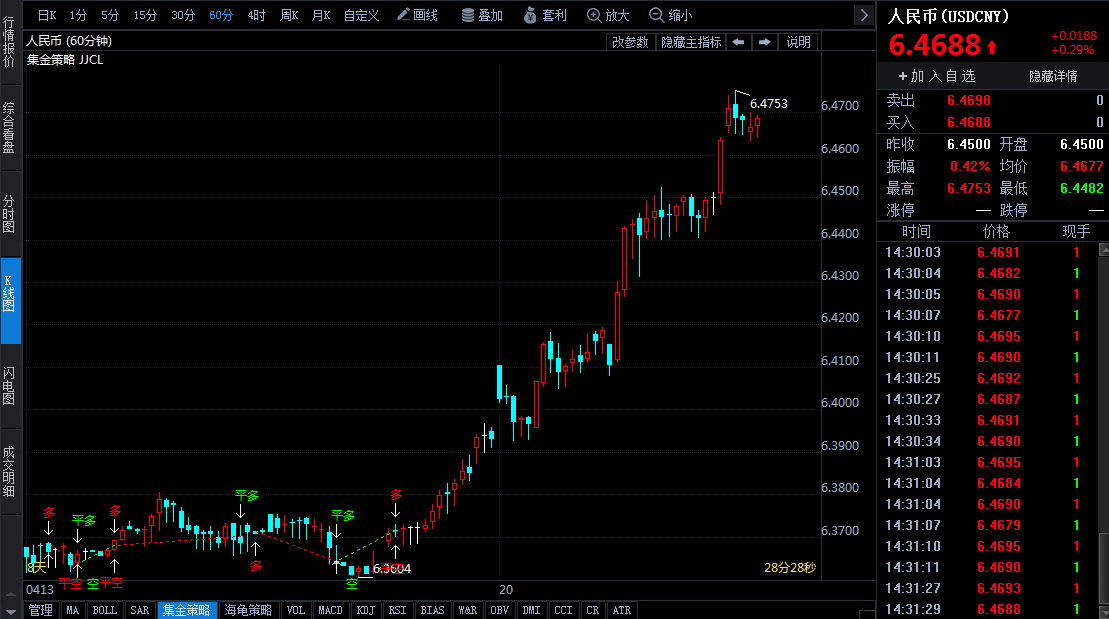Viewport: 1109px width, 619px height.
Task: Expand the toolbar with right chevron
Action: coord(864,15)
